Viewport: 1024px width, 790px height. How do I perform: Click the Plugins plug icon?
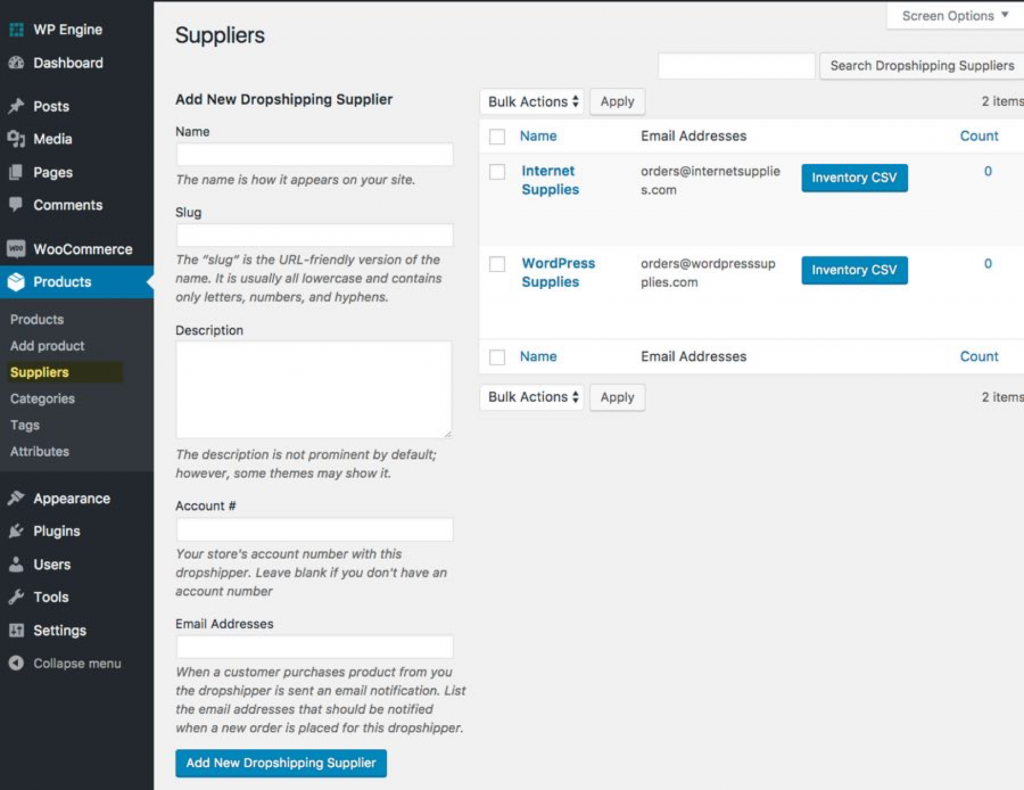coord(16,531)
